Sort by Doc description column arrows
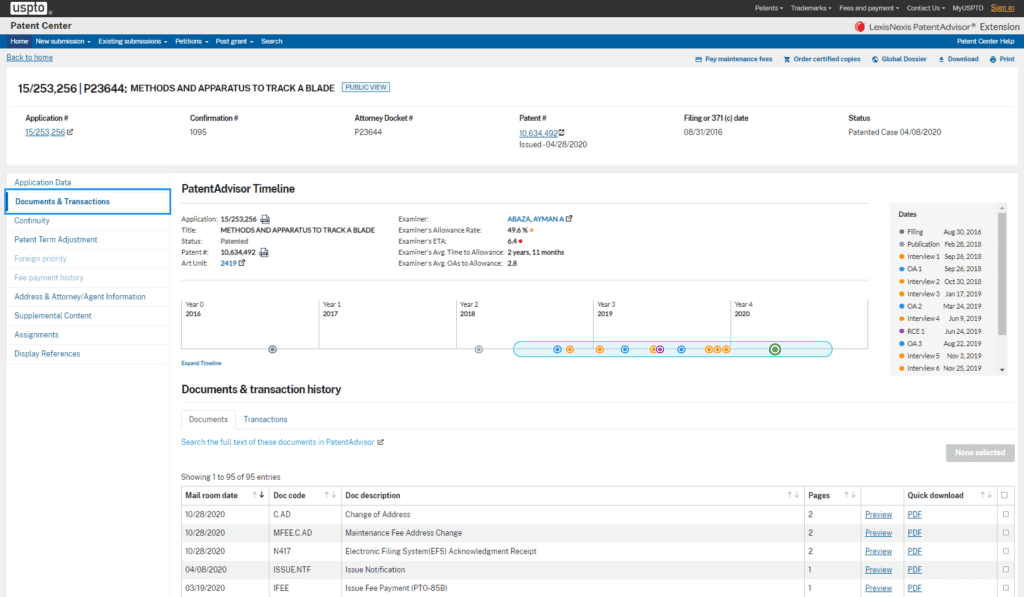Screen dimensions: 1024x597 tap(793, 495)
